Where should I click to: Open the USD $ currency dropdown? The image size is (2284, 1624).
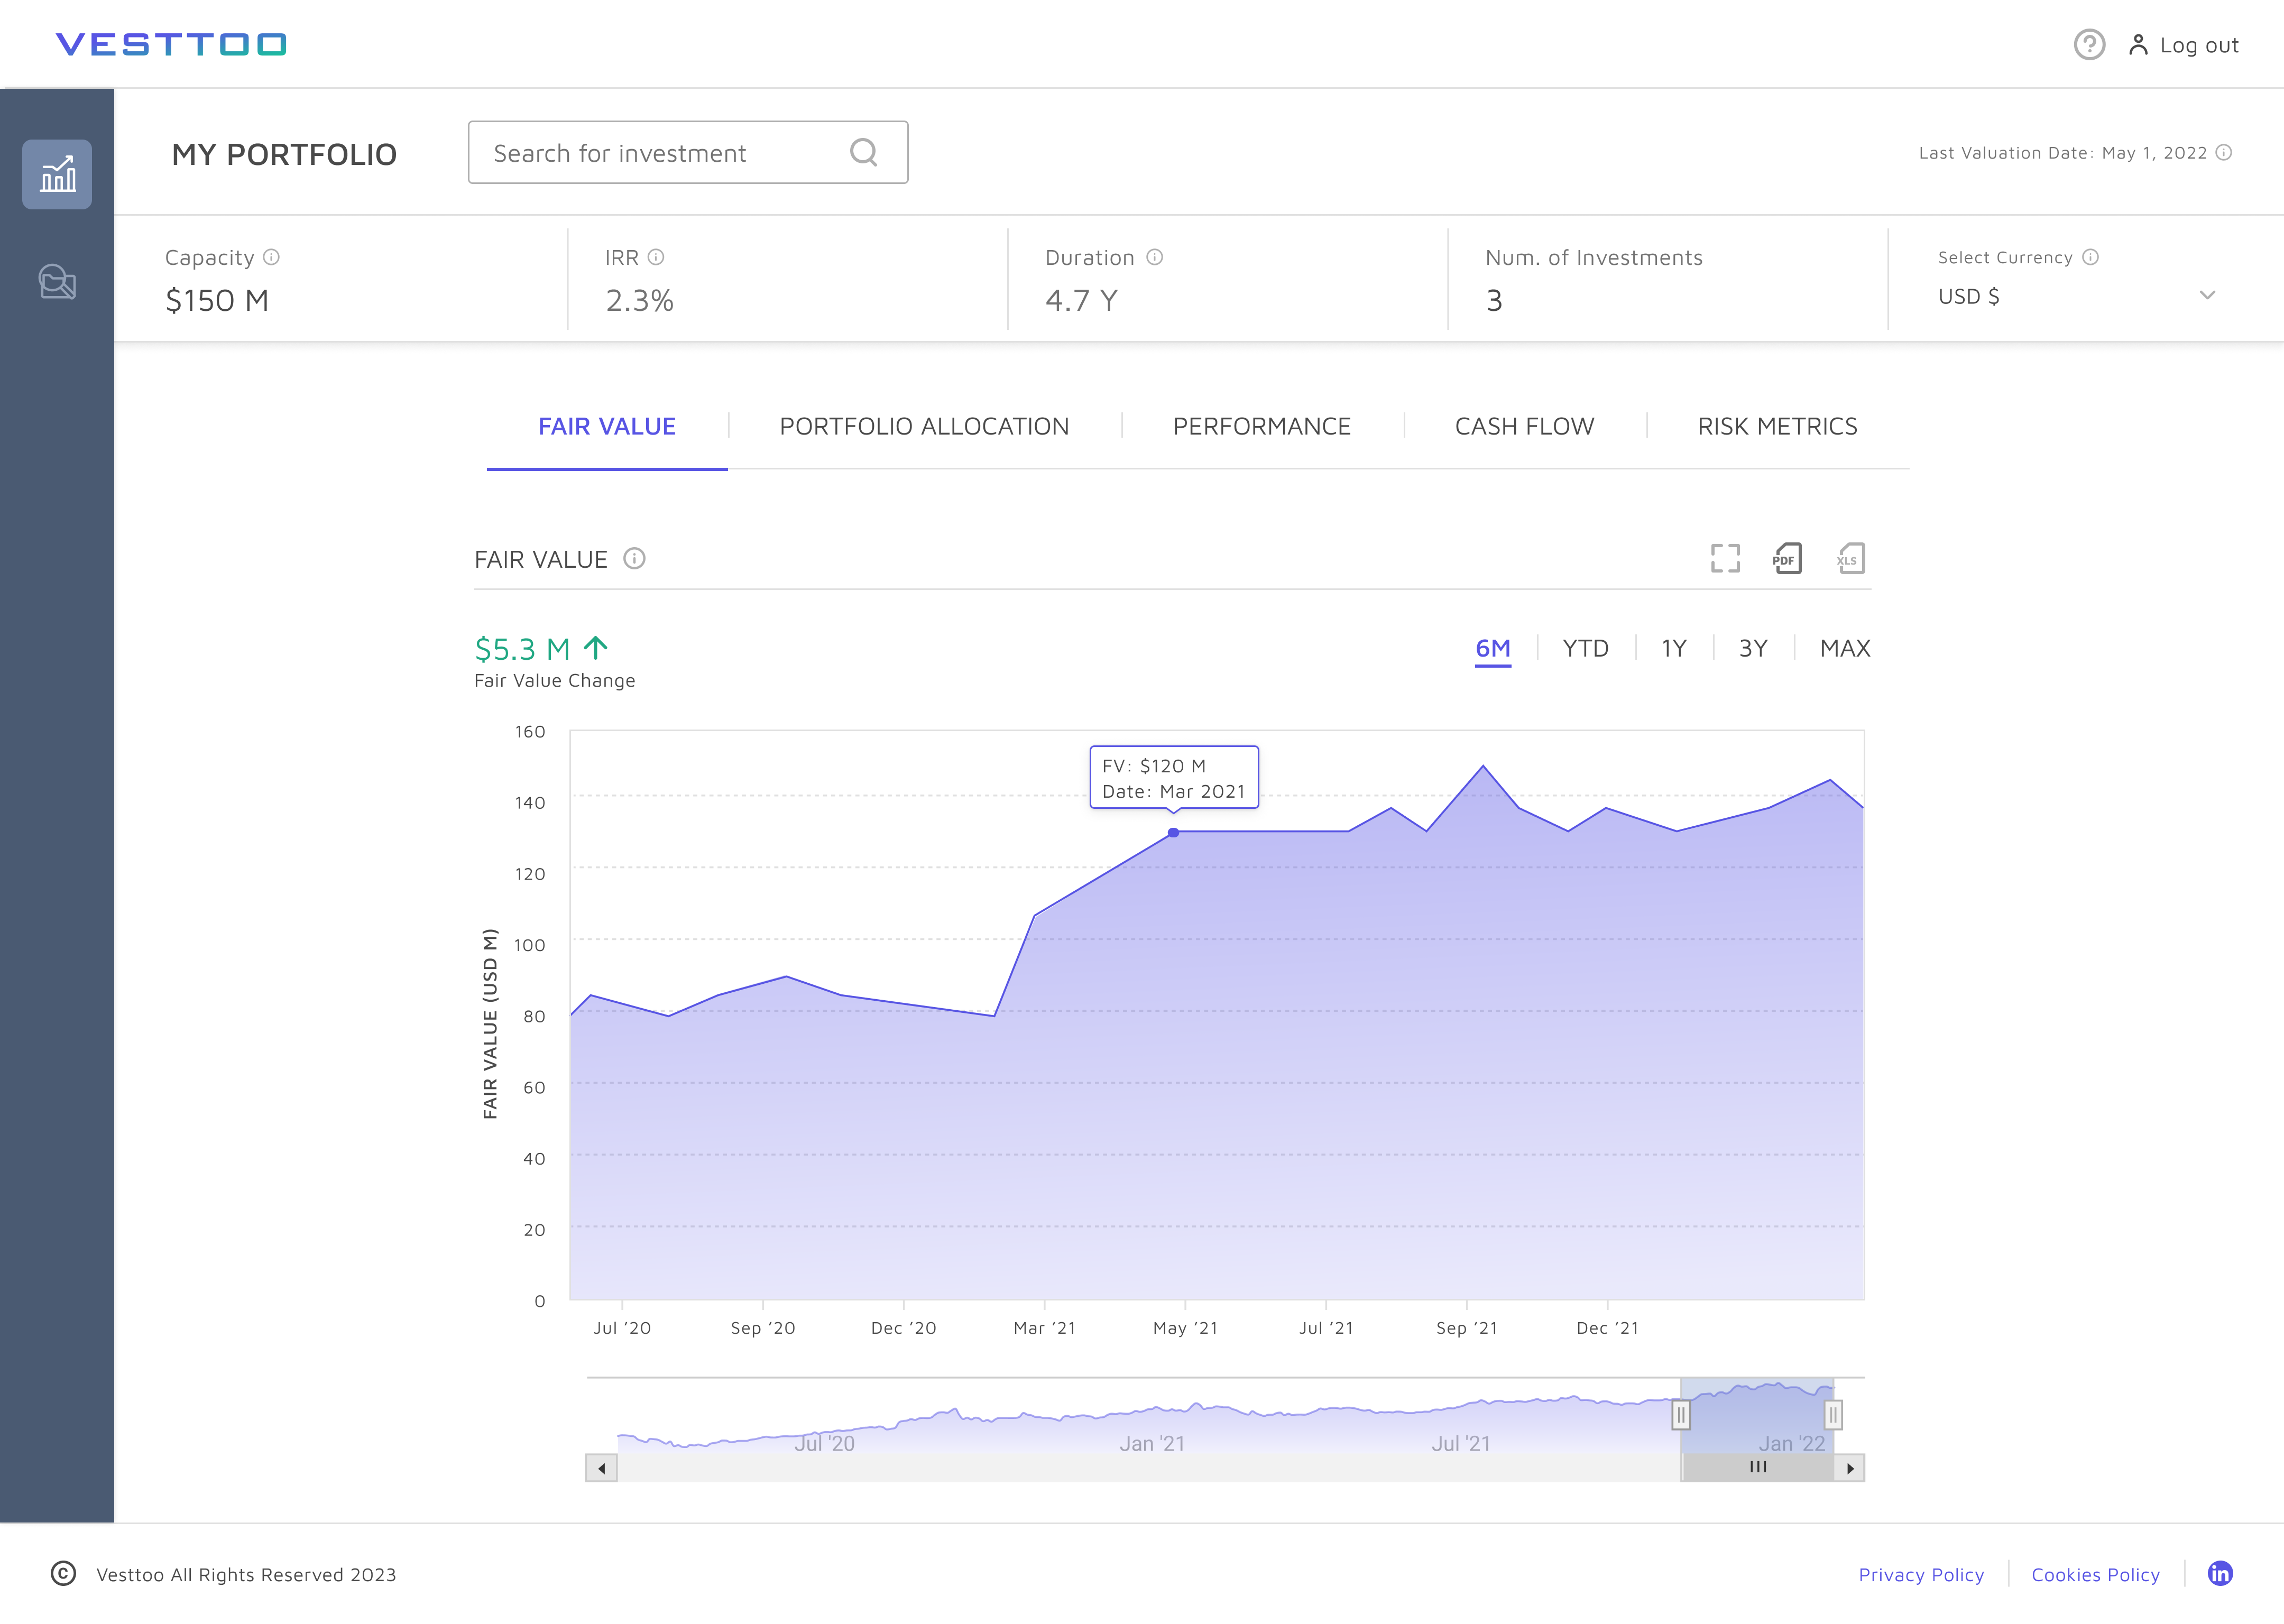coord(2077,296)
